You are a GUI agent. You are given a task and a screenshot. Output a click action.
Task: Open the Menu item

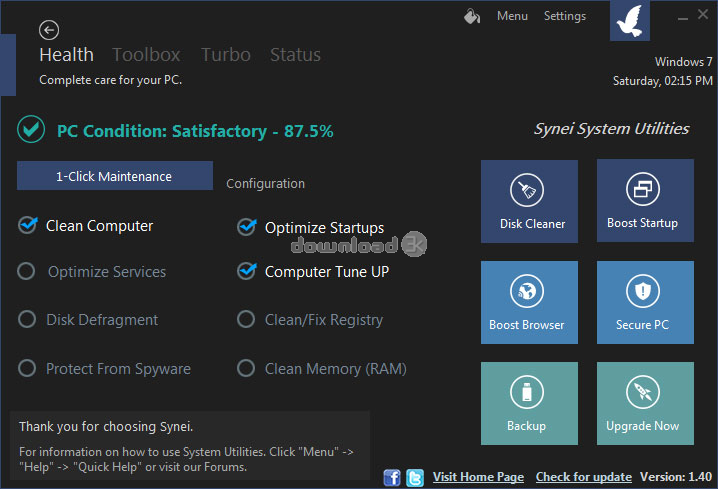512,16
